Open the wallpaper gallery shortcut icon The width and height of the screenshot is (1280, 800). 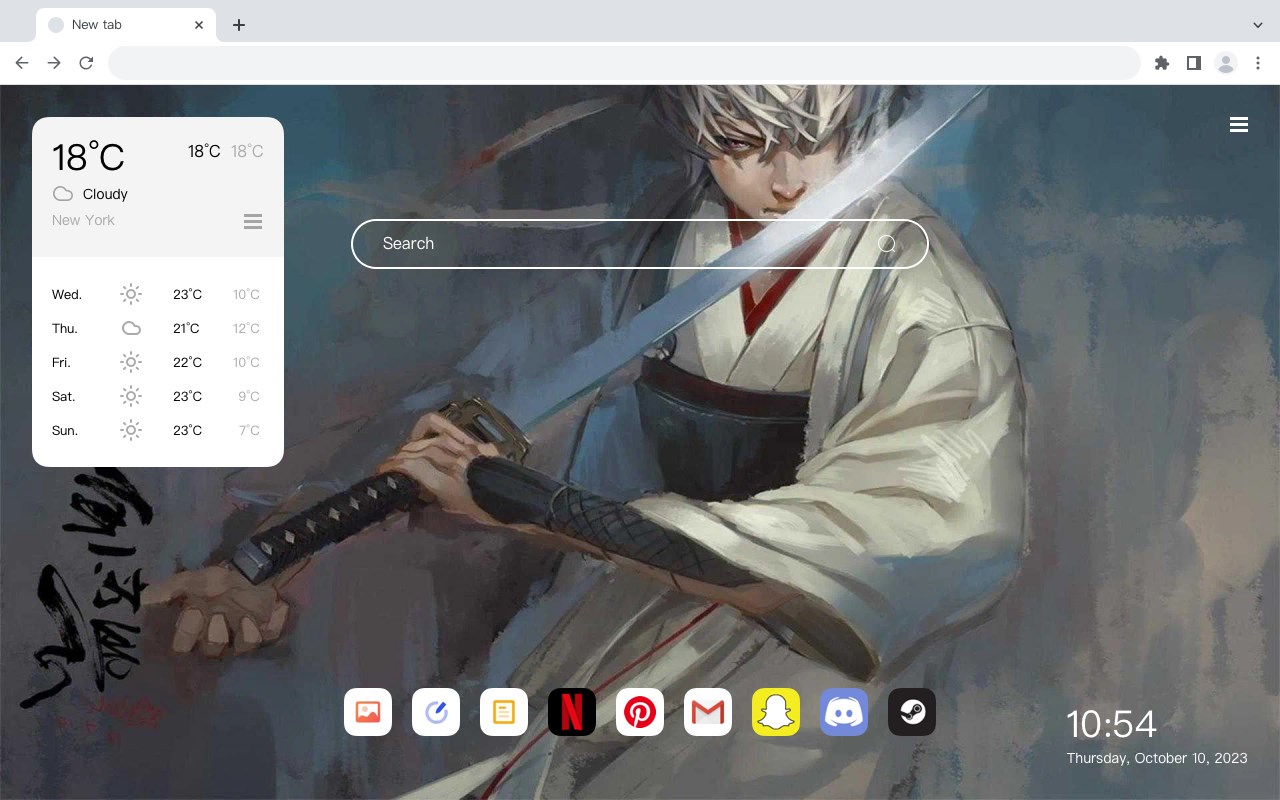[368, 712]
